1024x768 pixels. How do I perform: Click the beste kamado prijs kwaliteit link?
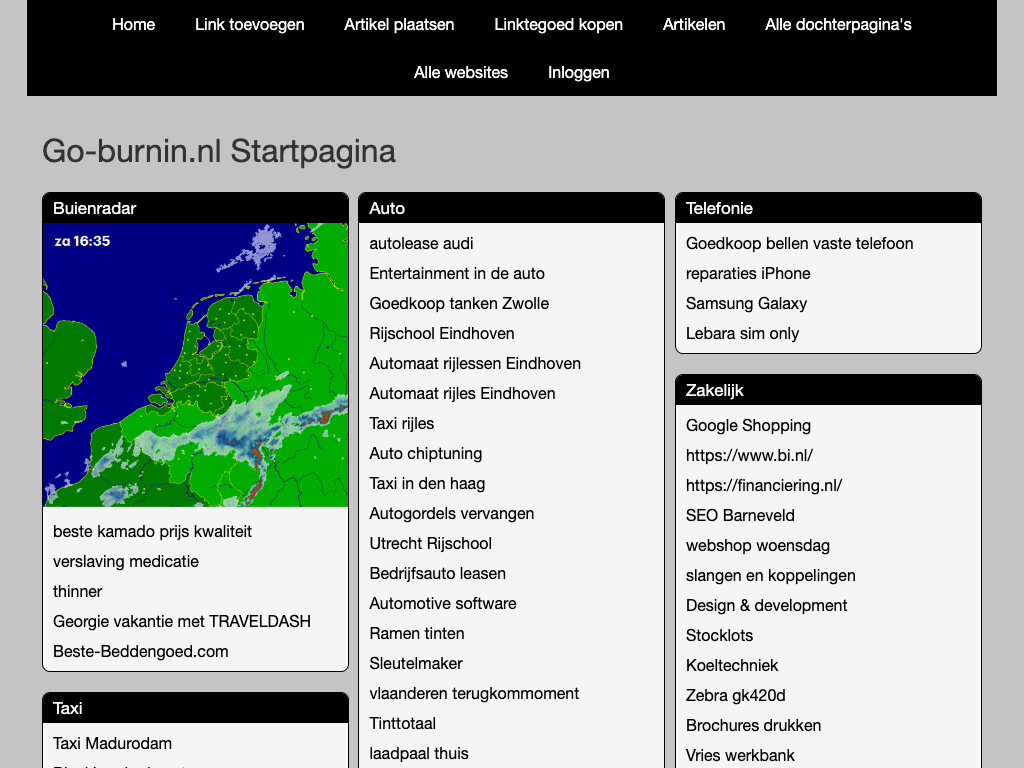click(x=152, y=531)
